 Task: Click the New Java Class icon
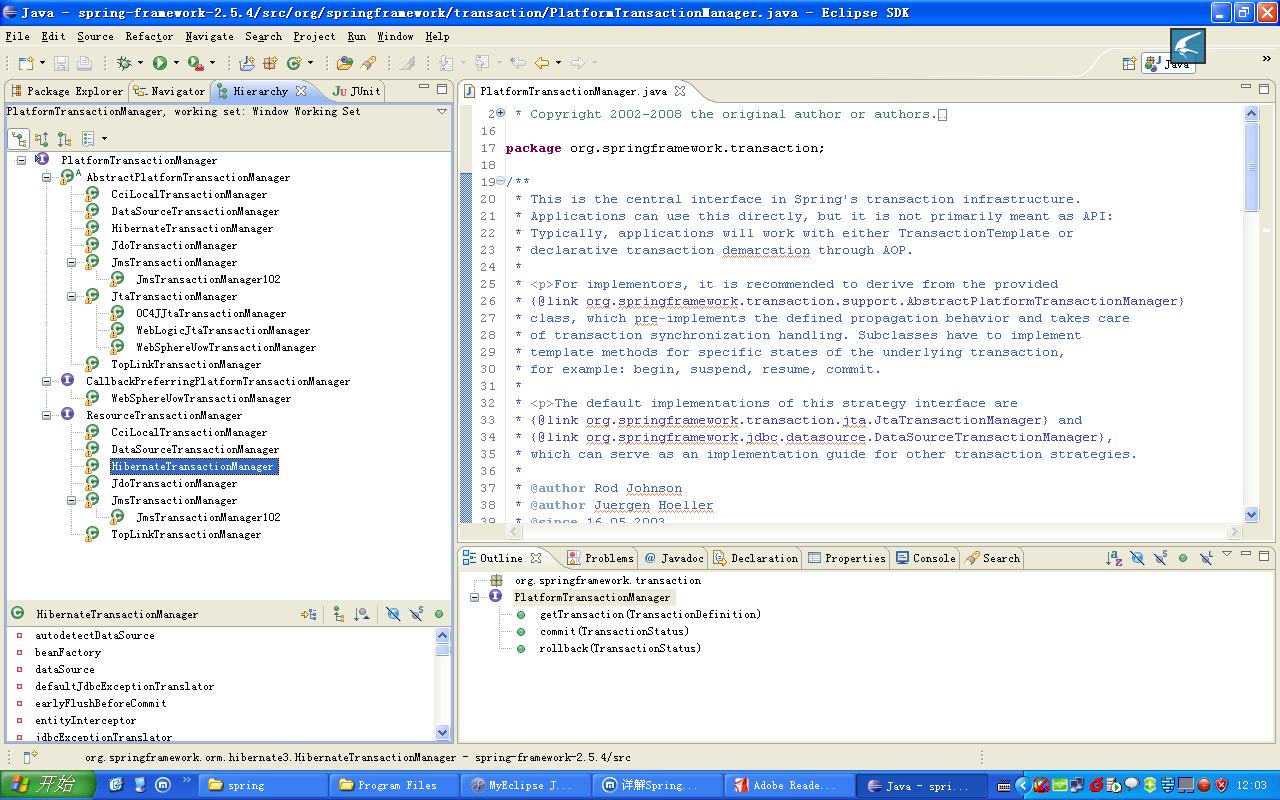294,63
